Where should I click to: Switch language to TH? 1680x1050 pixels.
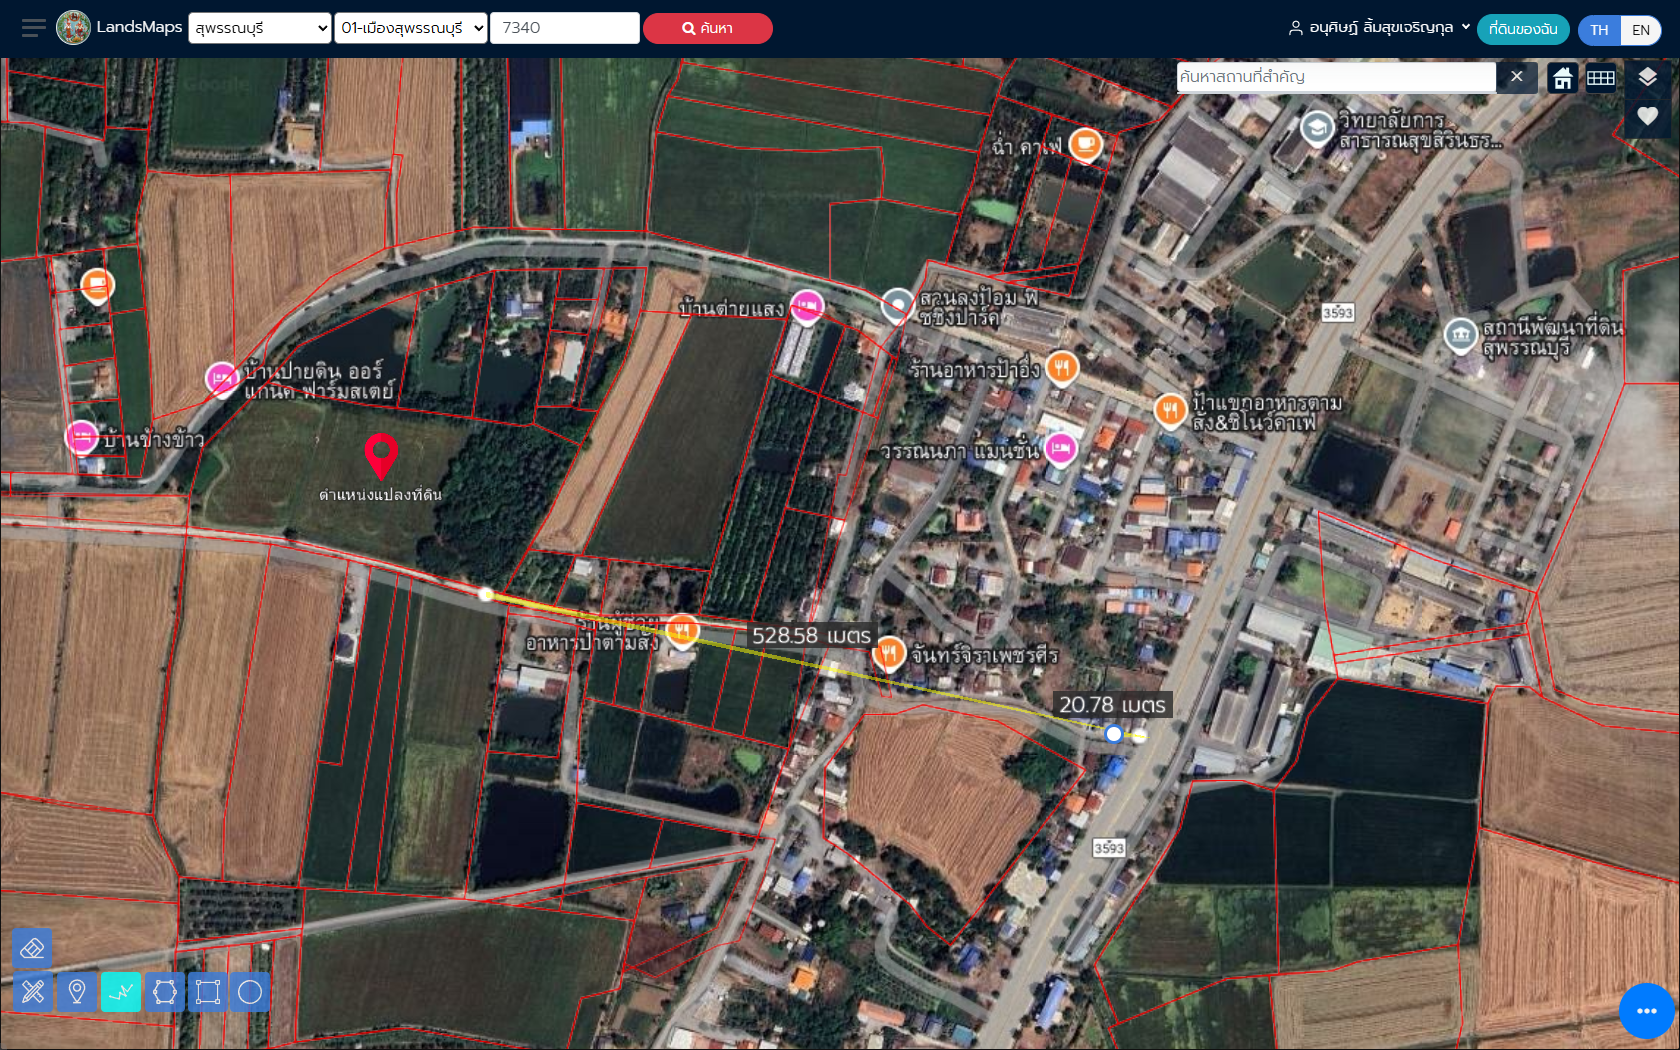tap(1599, 30)
